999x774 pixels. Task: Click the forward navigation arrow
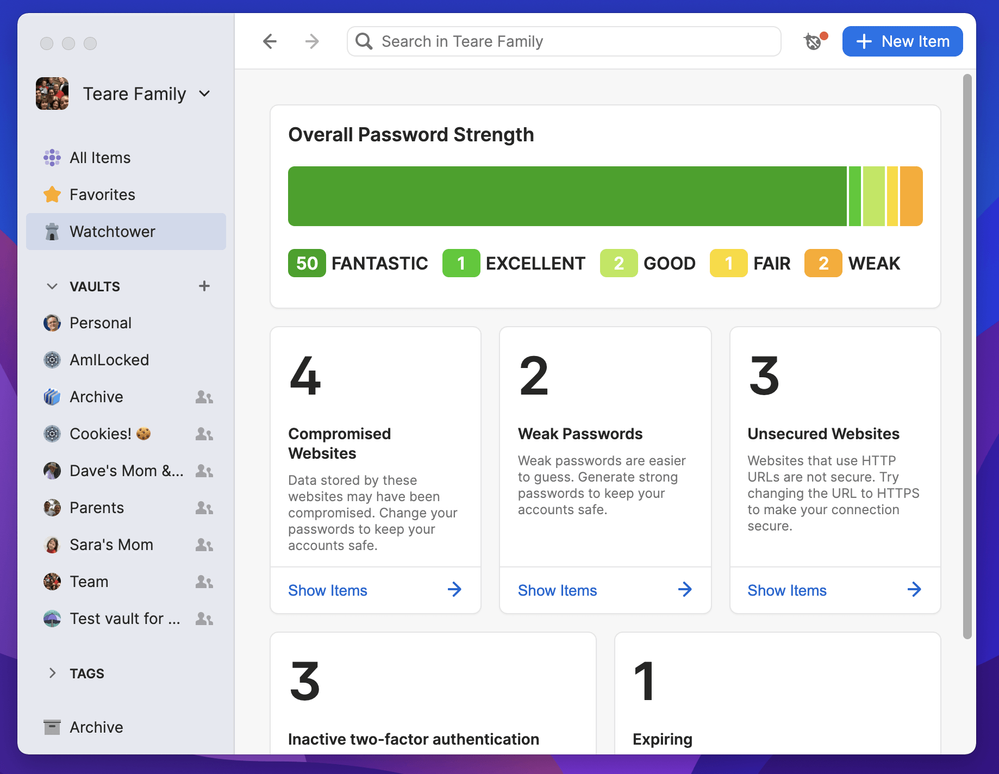pyautogui.click(x=312, y=41)
